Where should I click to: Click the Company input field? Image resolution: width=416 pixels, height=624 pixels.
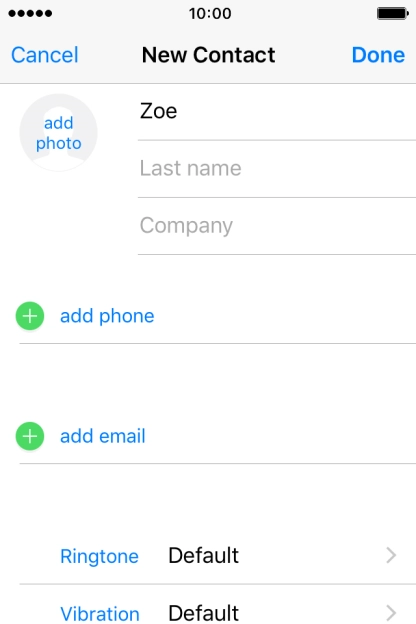[277, 226]
